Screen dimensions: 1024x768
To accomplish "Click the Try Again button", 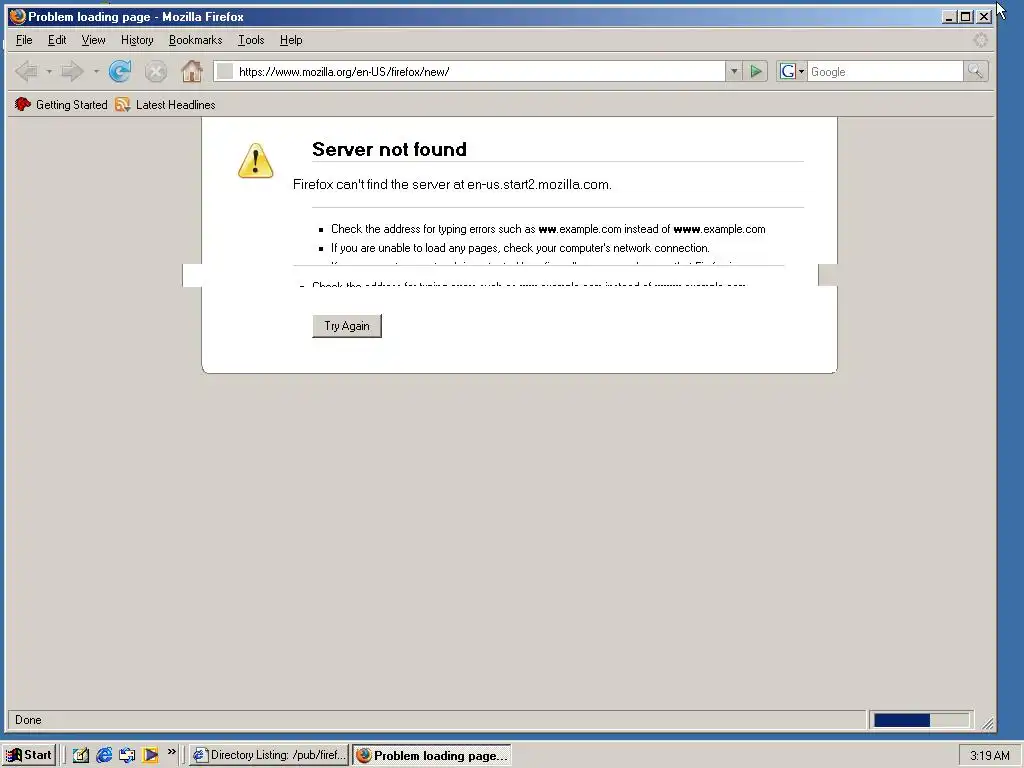I will pos(347,326).
